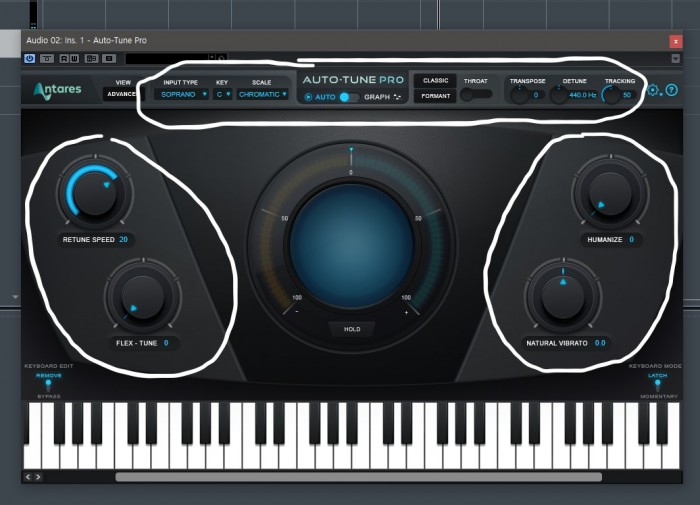The image size is (700, 505).
Task: Click the Detune knob
Action: click(x=558, y=95)
